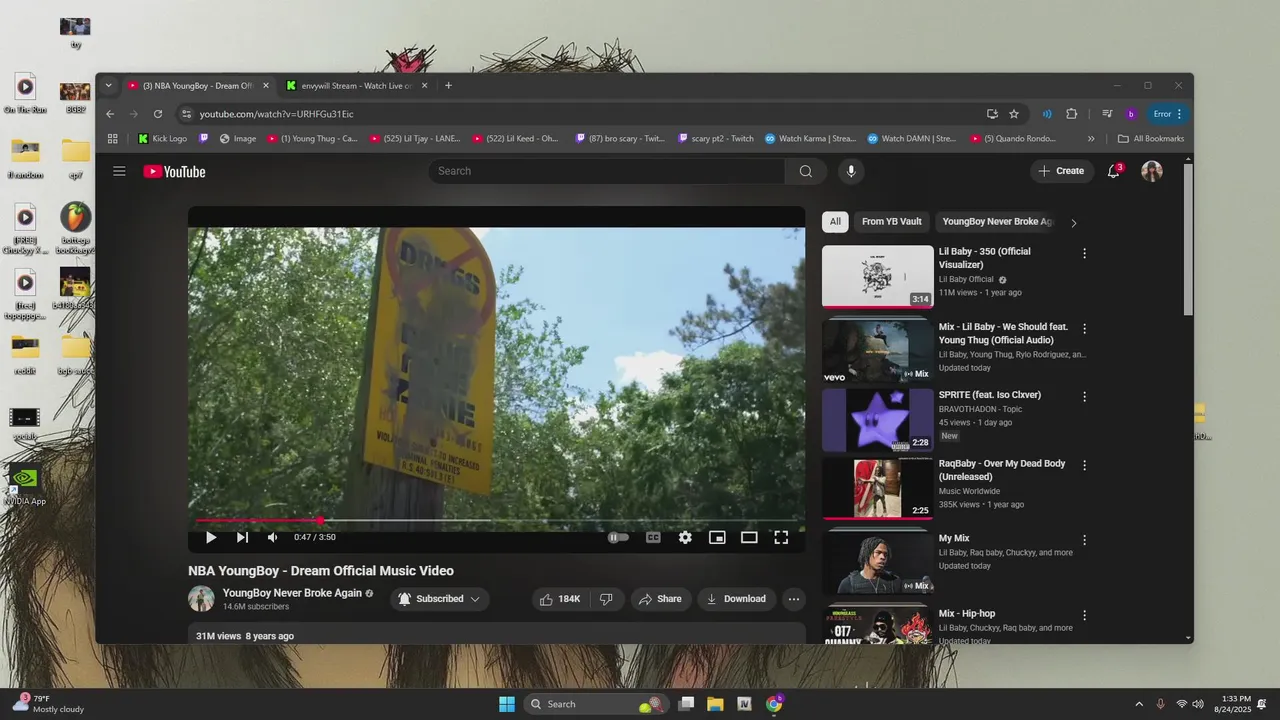Screen dimensions: 1280x720
Task: Go to the YouTube home logo
Action: click(174, 172)
